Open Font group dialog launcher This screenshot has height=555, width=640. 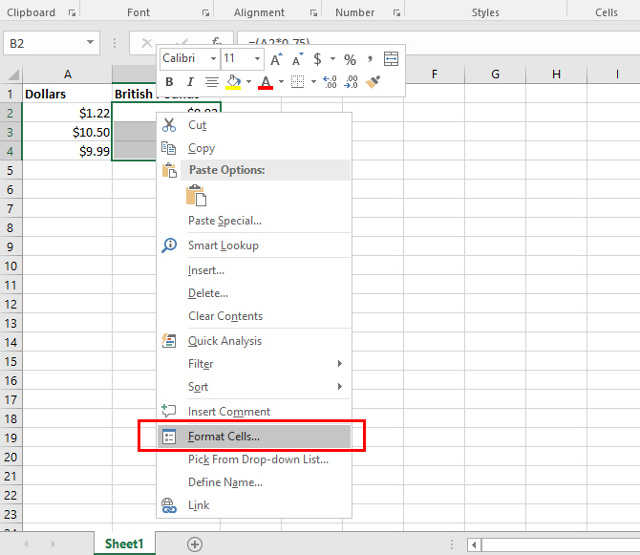tap(206, 13)
